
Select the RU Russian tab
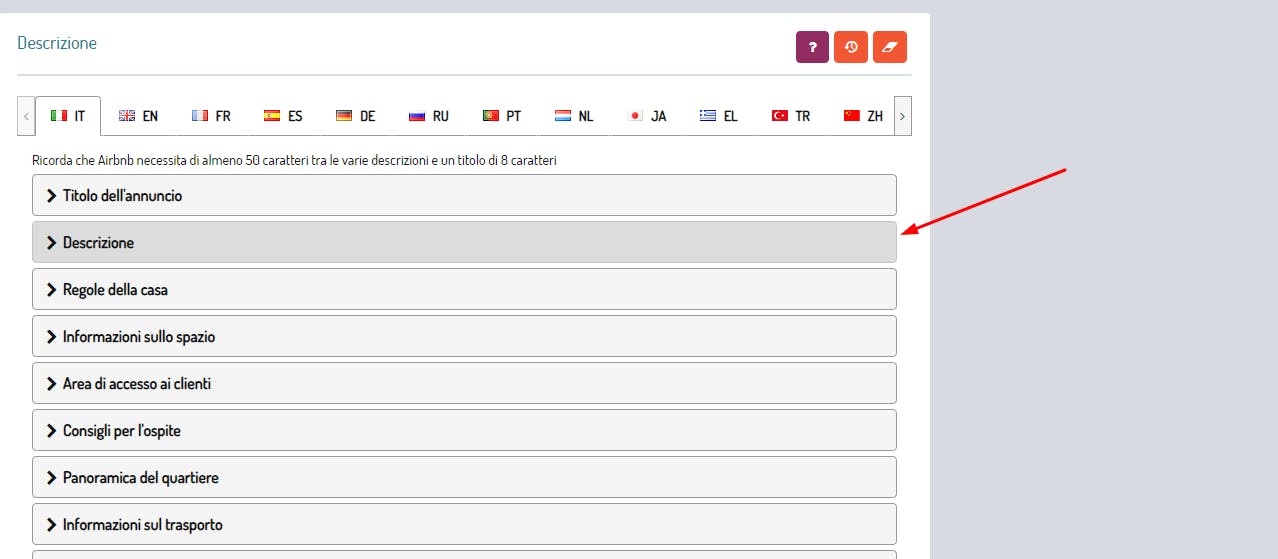point(429,116)
